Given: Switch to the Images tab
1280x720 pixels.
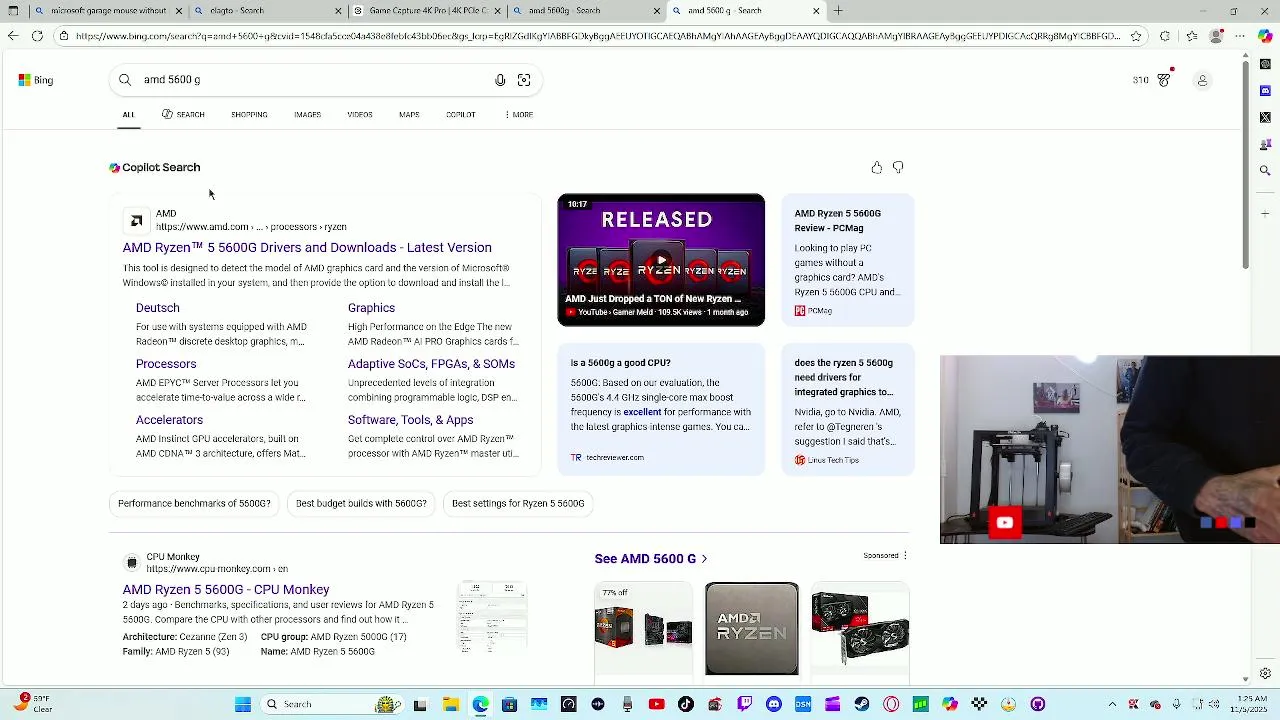Looking at the screenshot, I should click(x=307, y=115).
